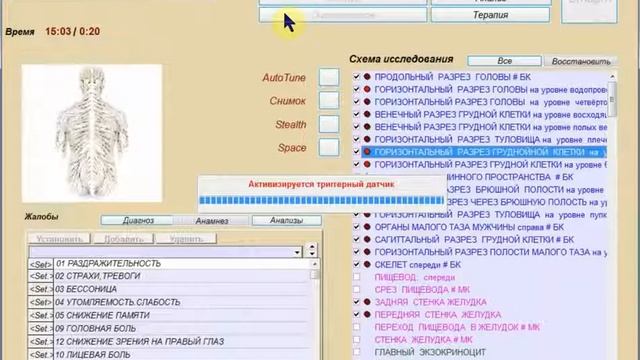Click the Установить button
The width and height of the screenshot is (640, 360).
[59, 239]
